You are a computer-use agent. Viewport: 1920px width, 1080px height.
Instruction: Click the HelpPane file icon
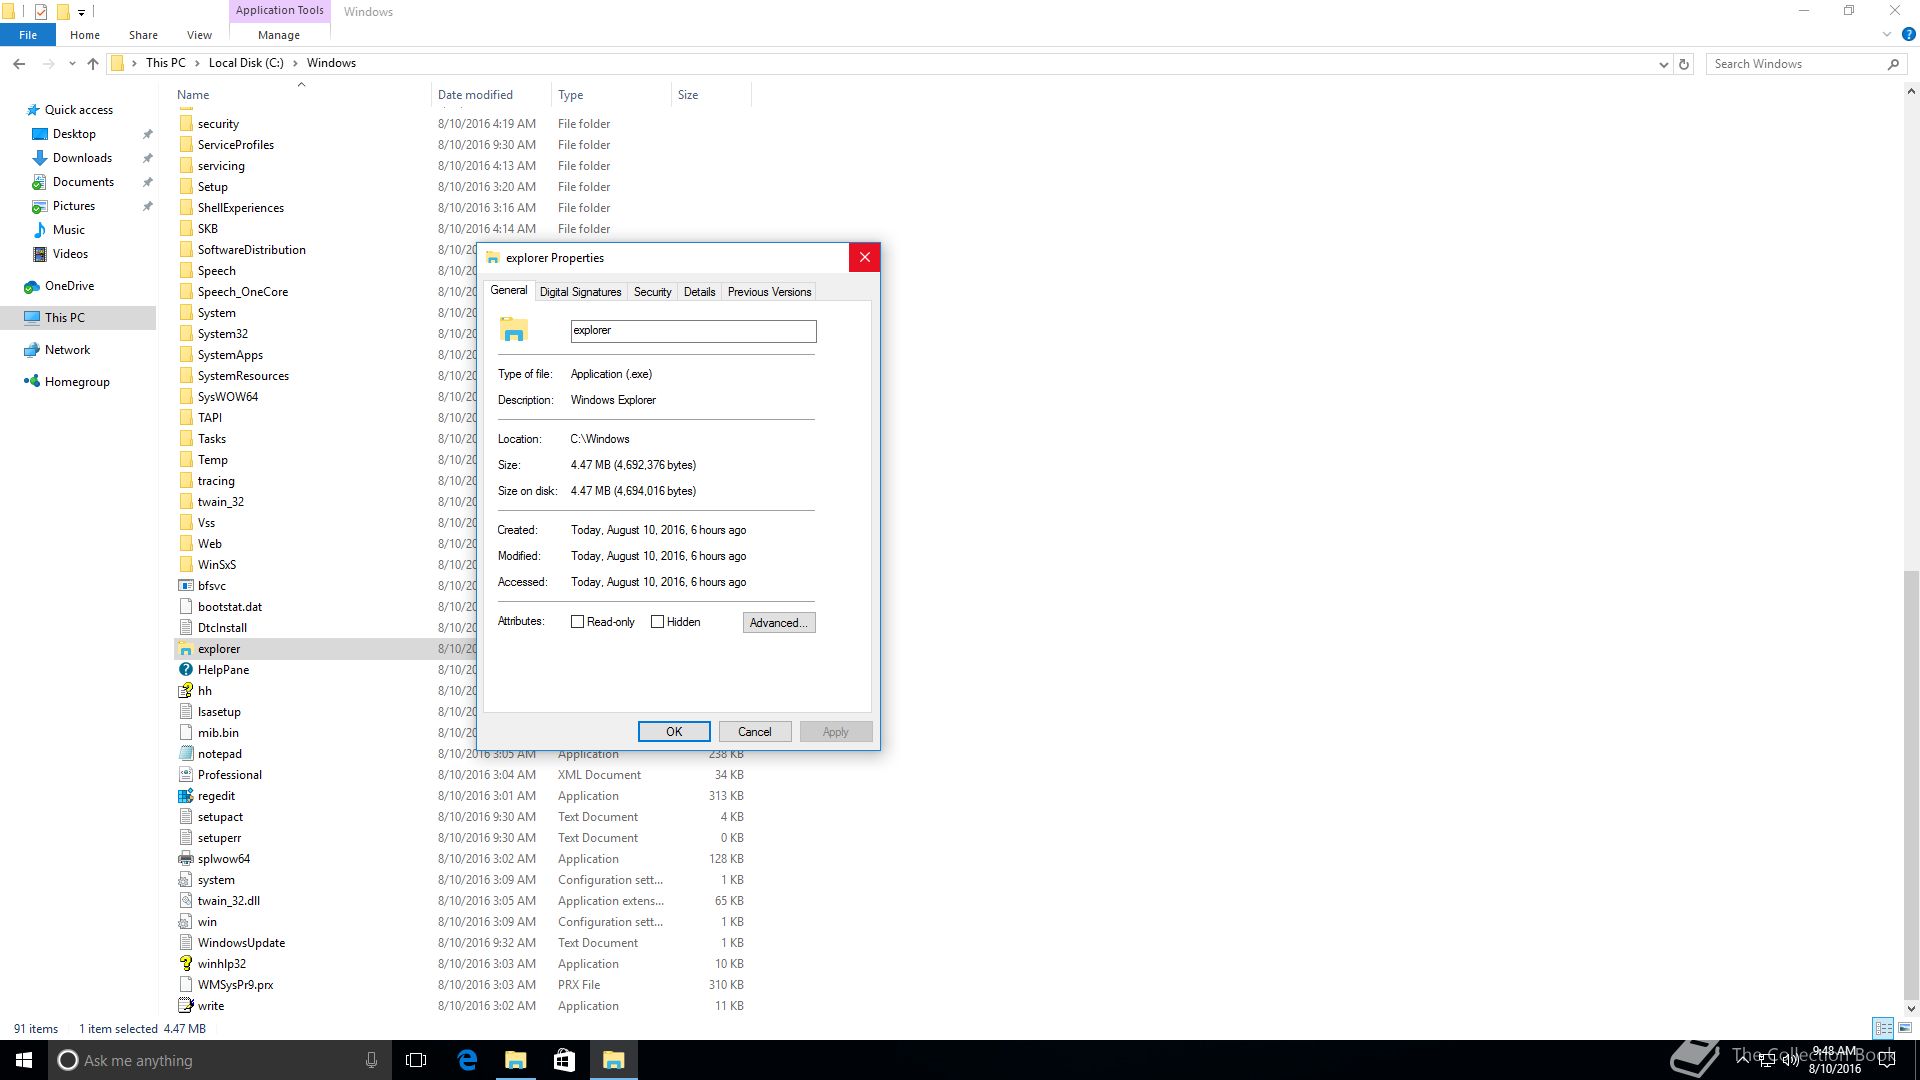click(x=185, y=670)
